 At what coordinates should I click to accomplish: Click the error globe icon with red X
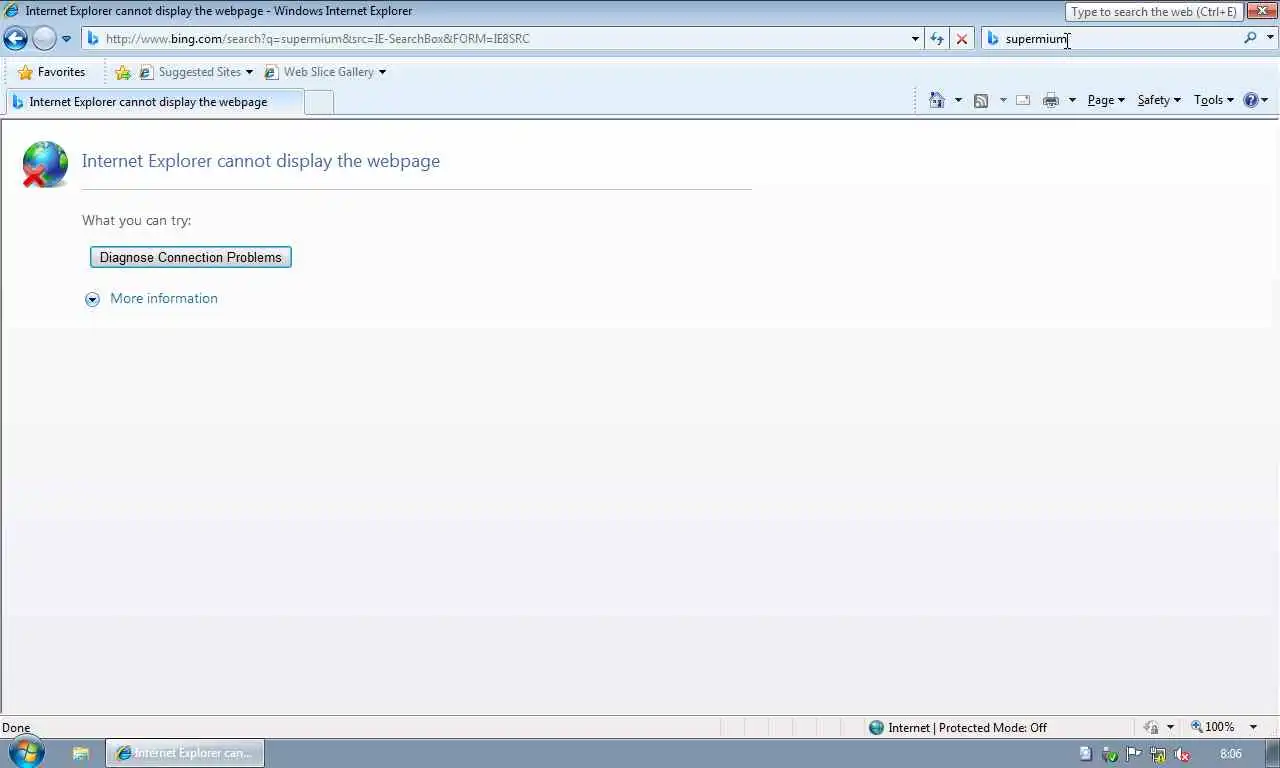pos(45,164)
